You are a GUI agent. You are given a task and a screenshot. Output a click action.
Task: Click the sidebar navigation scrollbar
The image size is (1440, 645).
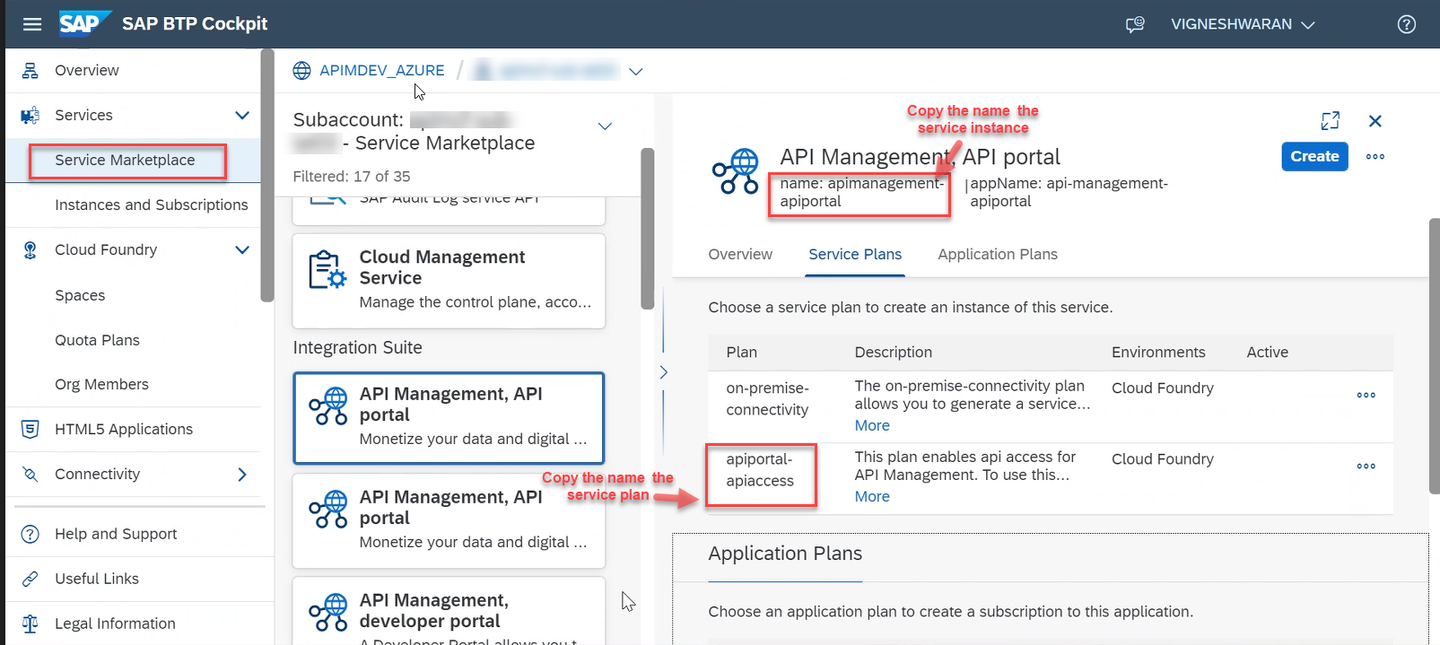(x=267, y=175)
